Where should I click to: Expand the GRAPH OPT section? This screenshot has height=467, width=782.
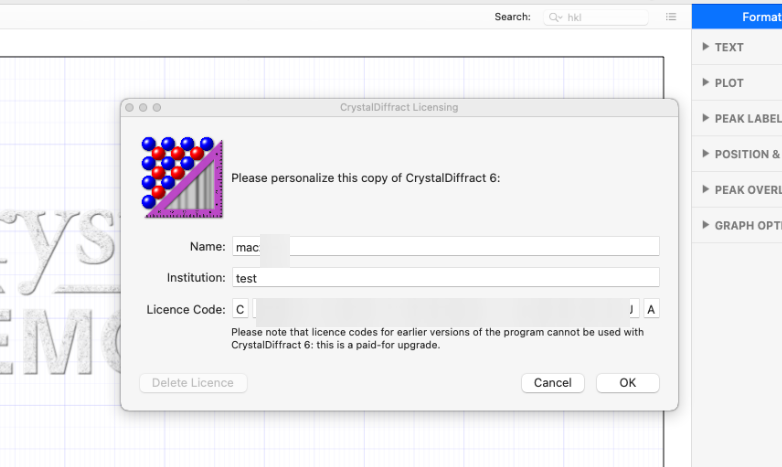pos(705,225)
